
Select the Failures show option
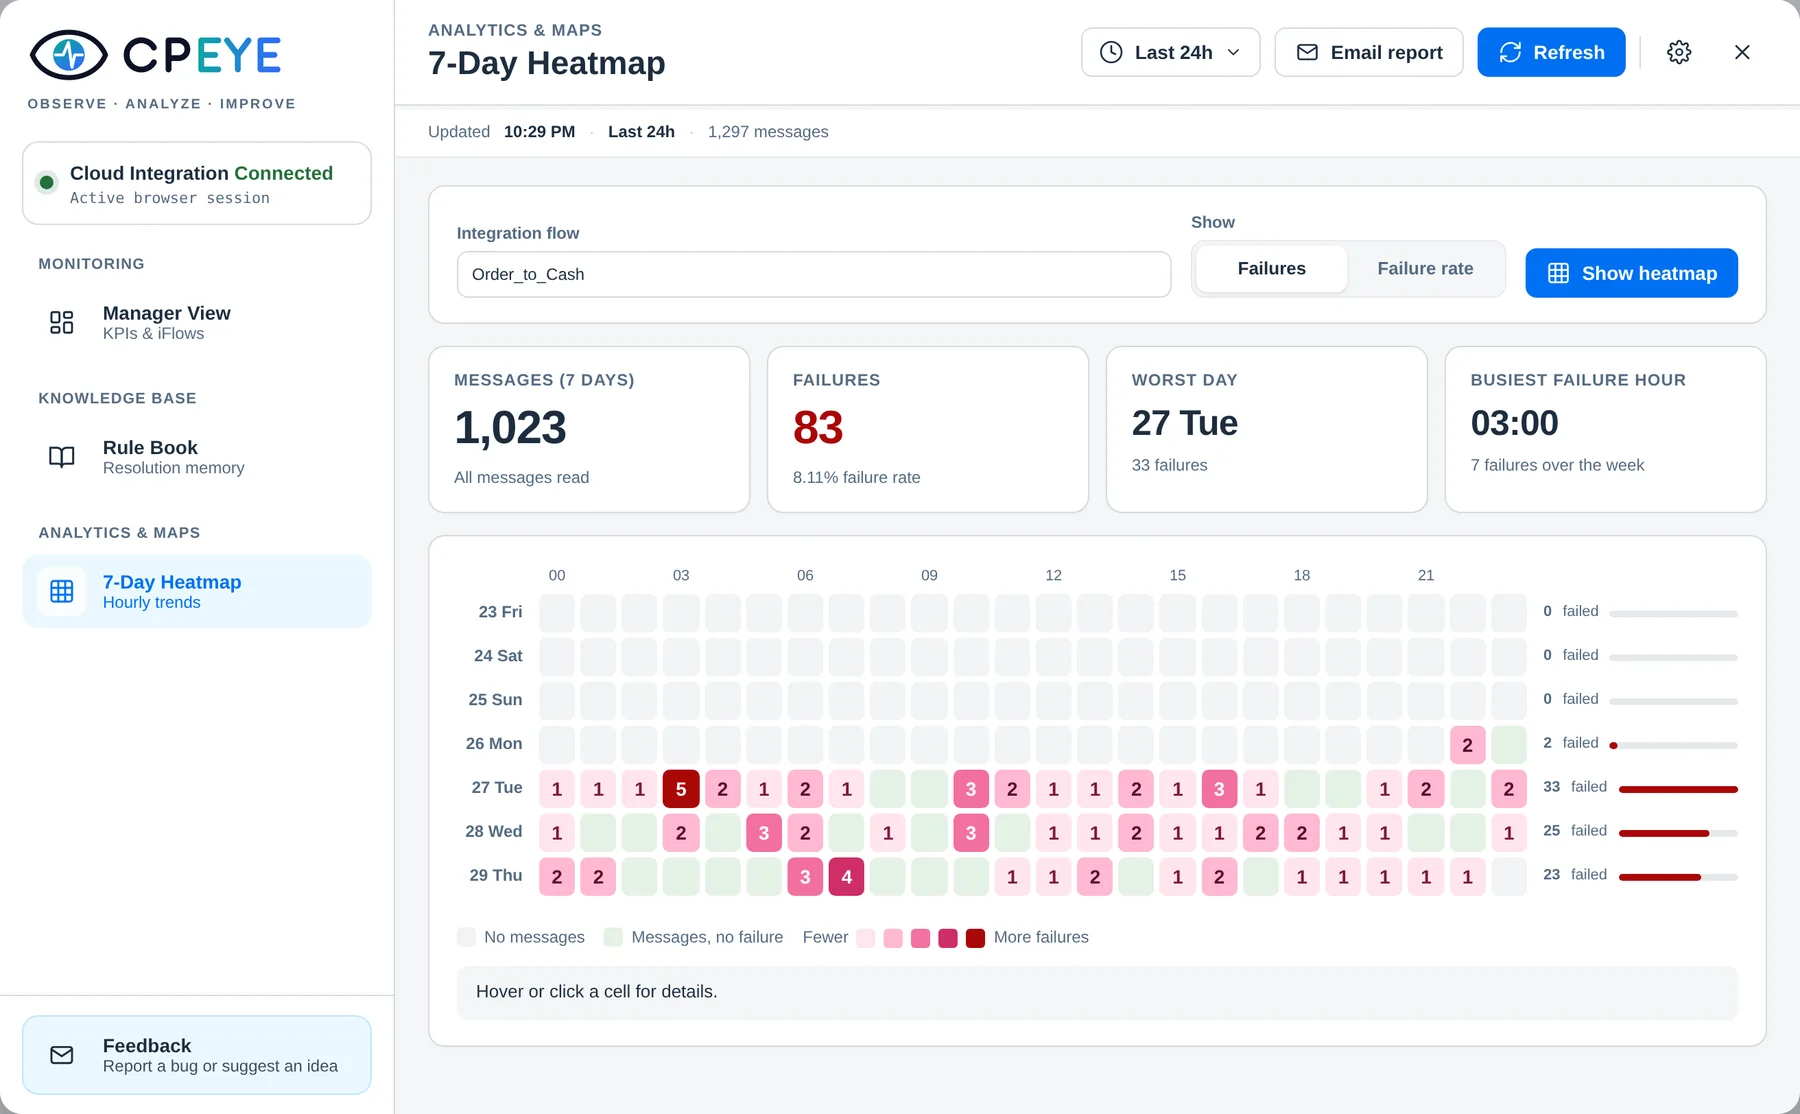click(1271, 268)
